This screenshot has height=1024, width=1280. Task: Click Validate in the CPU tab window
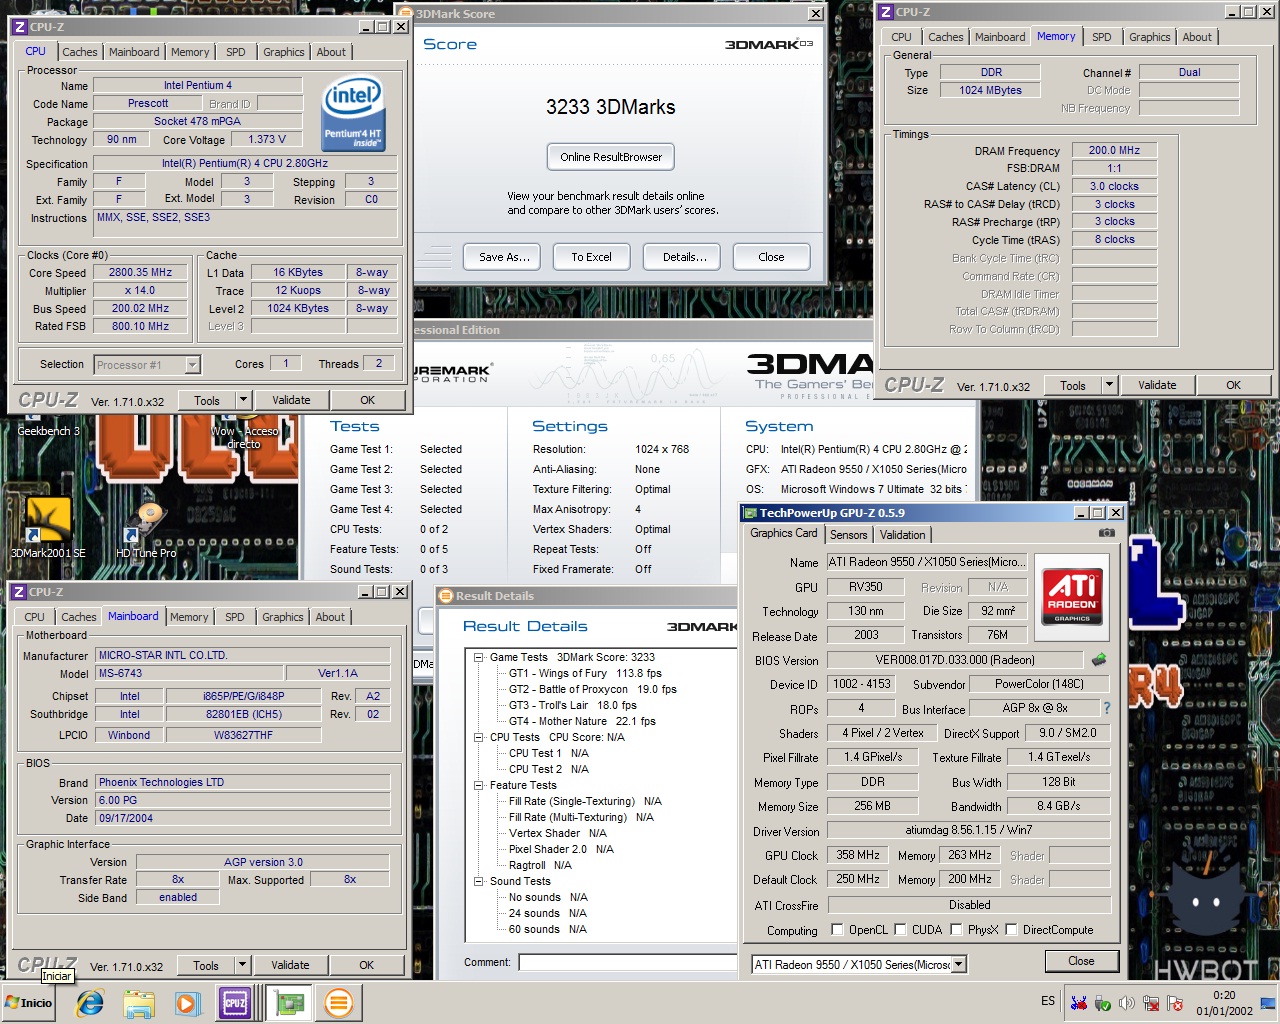[291, 400]
